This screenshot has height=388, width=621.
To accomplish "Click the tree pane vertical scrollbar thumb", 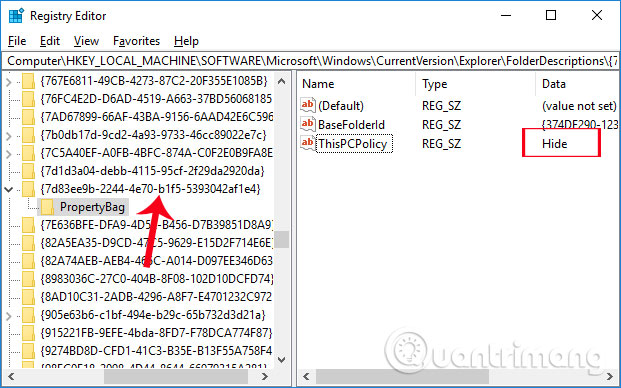I will point(282,240).
